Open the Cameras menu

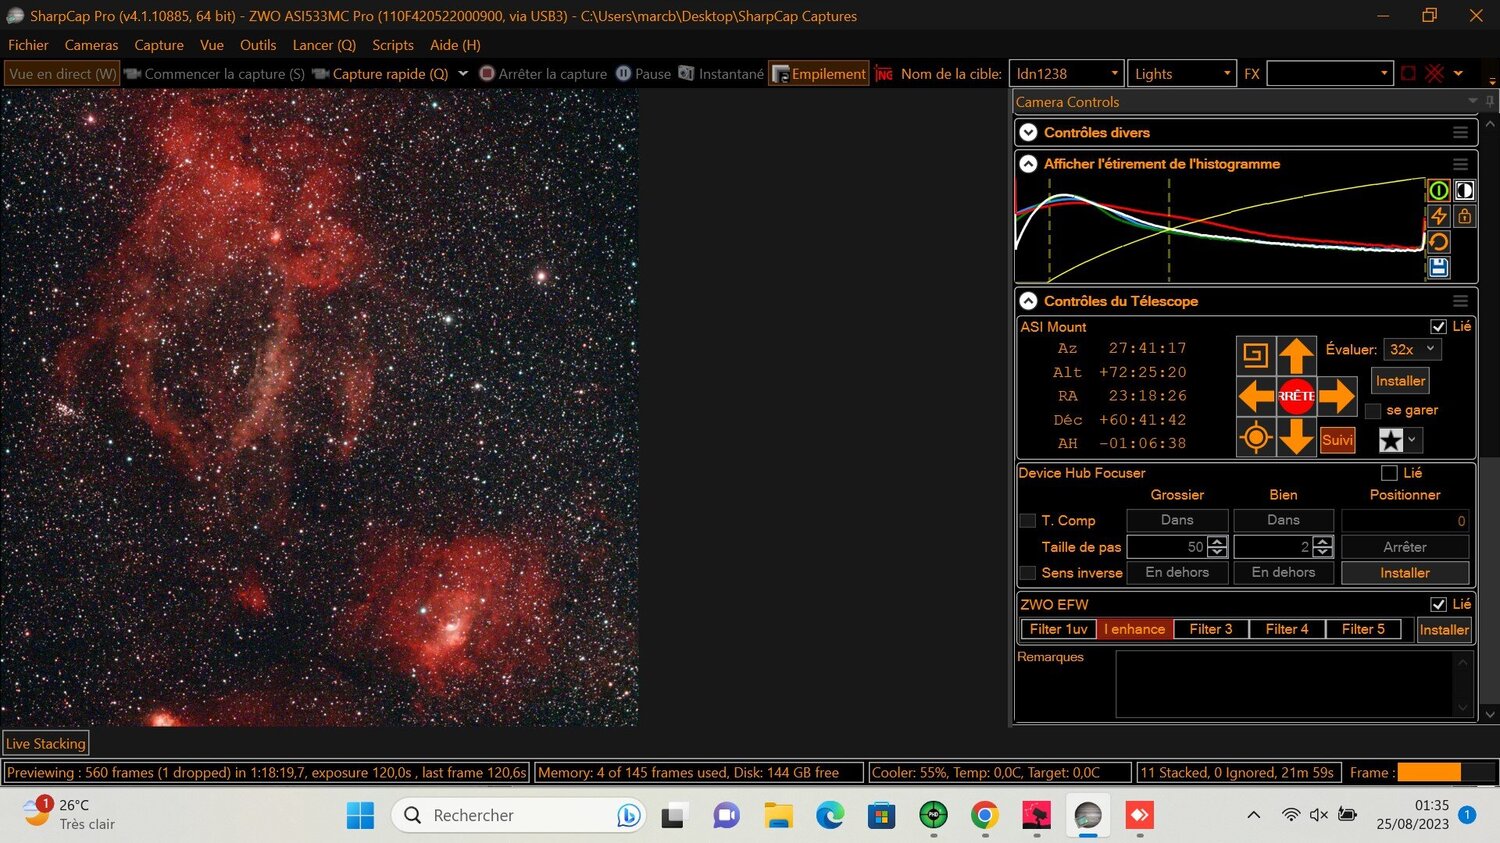(x=91, y=45)
